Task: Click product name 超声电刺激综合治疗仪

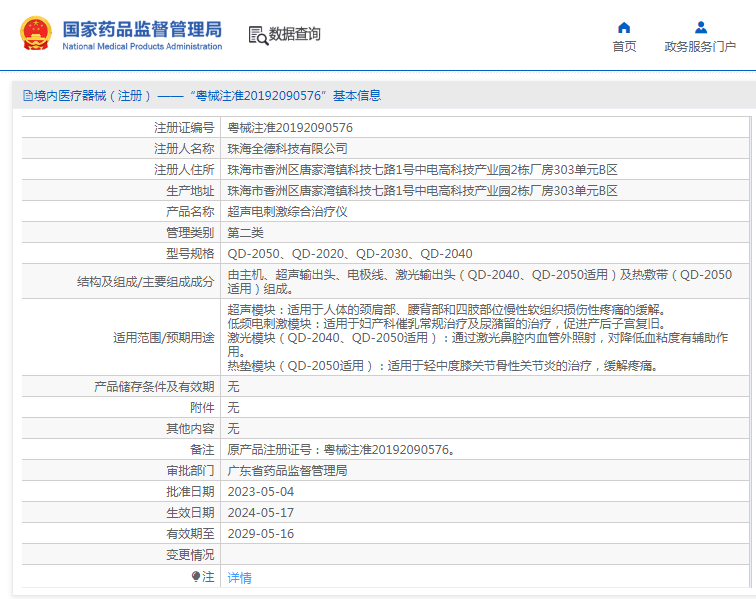Action: 287,212
